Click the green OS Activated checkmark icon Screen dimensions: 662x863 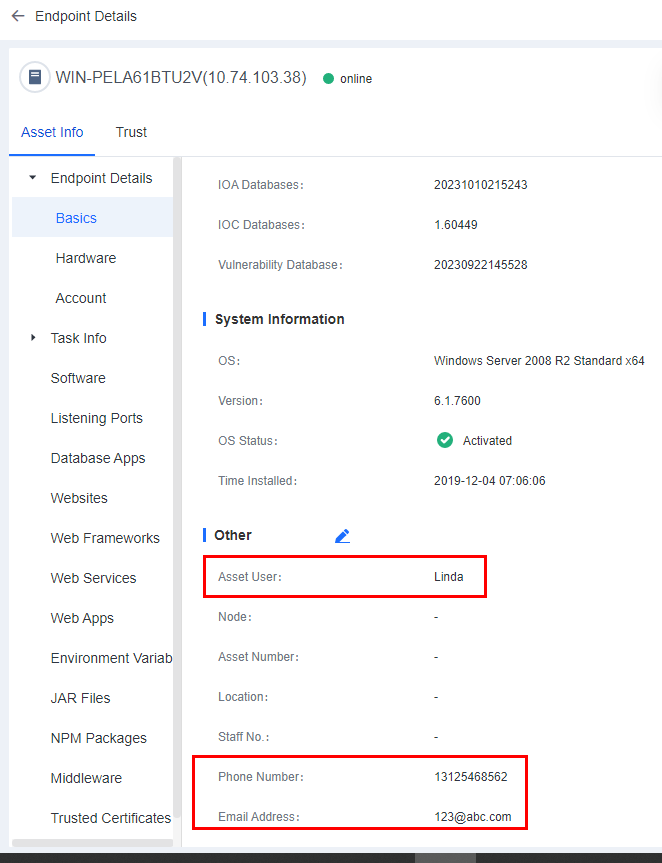click(445, 440)
